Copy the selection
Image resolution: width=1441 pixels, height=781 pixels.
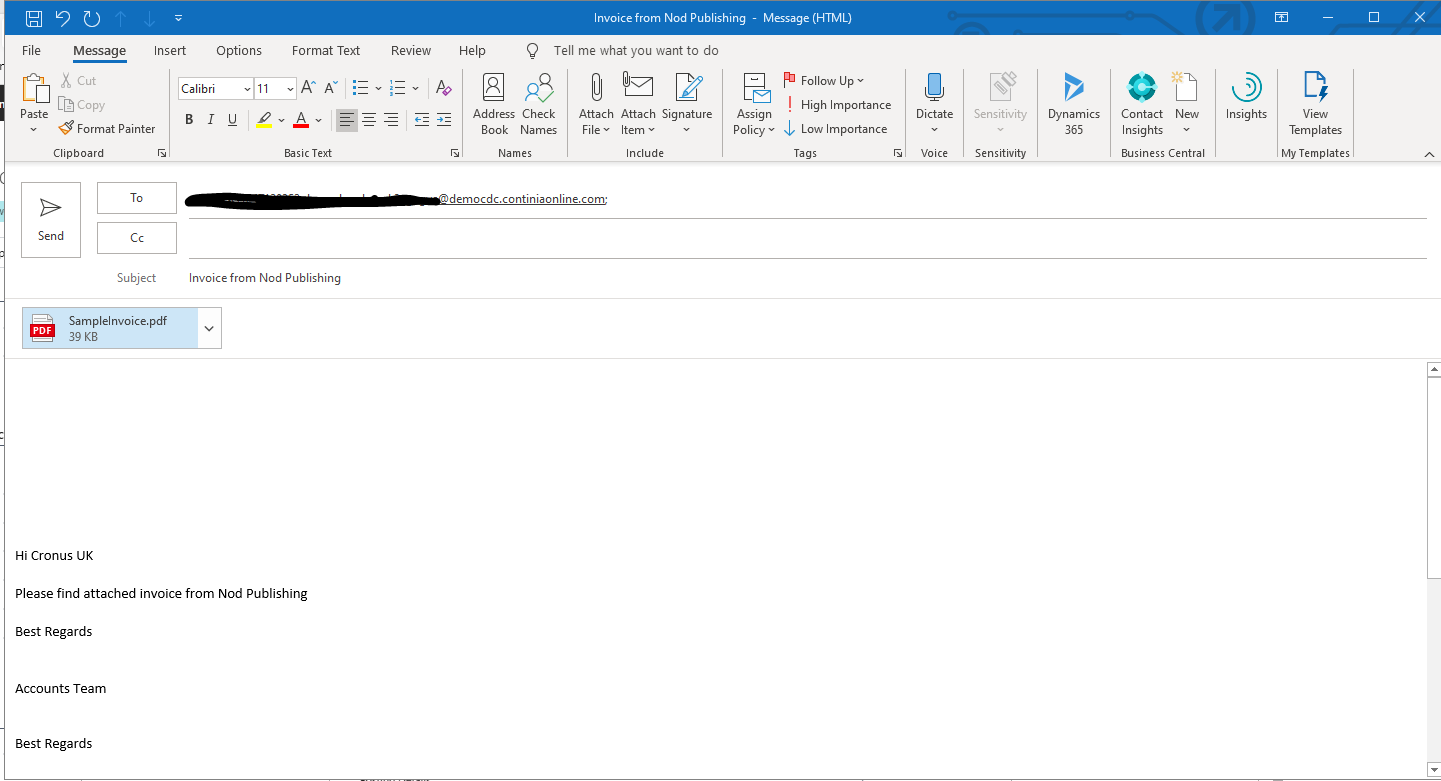click(82, 105)
